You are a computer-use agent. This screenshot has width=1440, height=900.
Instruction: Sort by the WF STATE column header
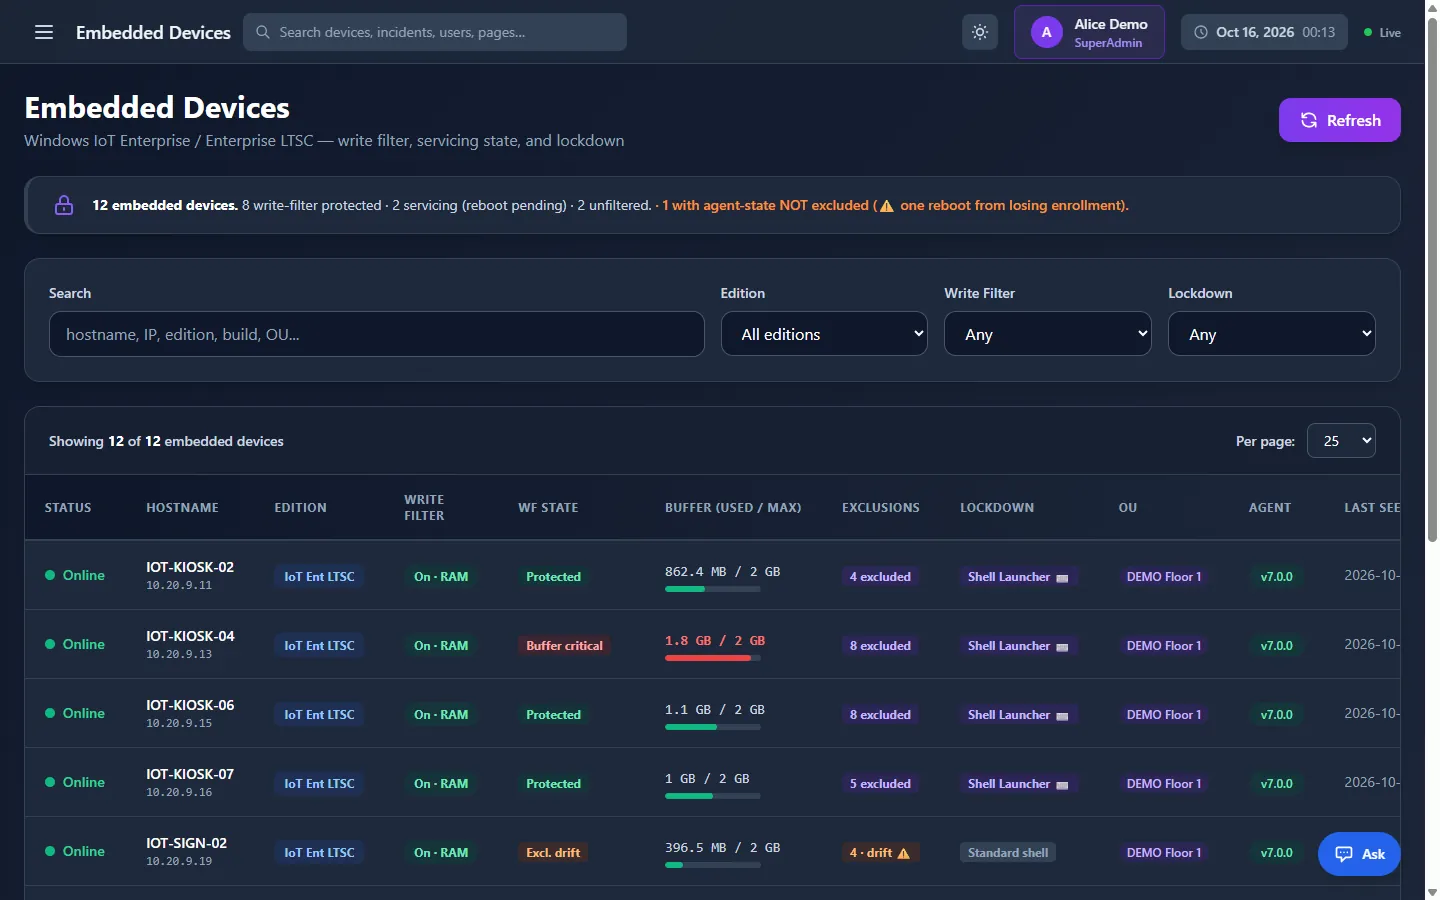(x=548, y=508)
